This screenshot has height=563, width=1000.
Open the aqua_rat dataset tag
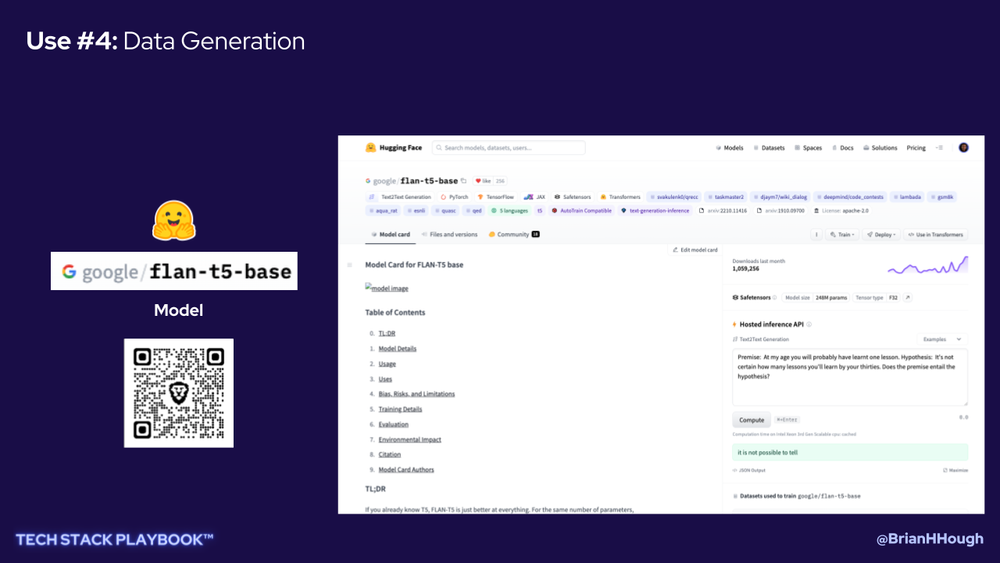pyautogui.click(x=383, y=210)
